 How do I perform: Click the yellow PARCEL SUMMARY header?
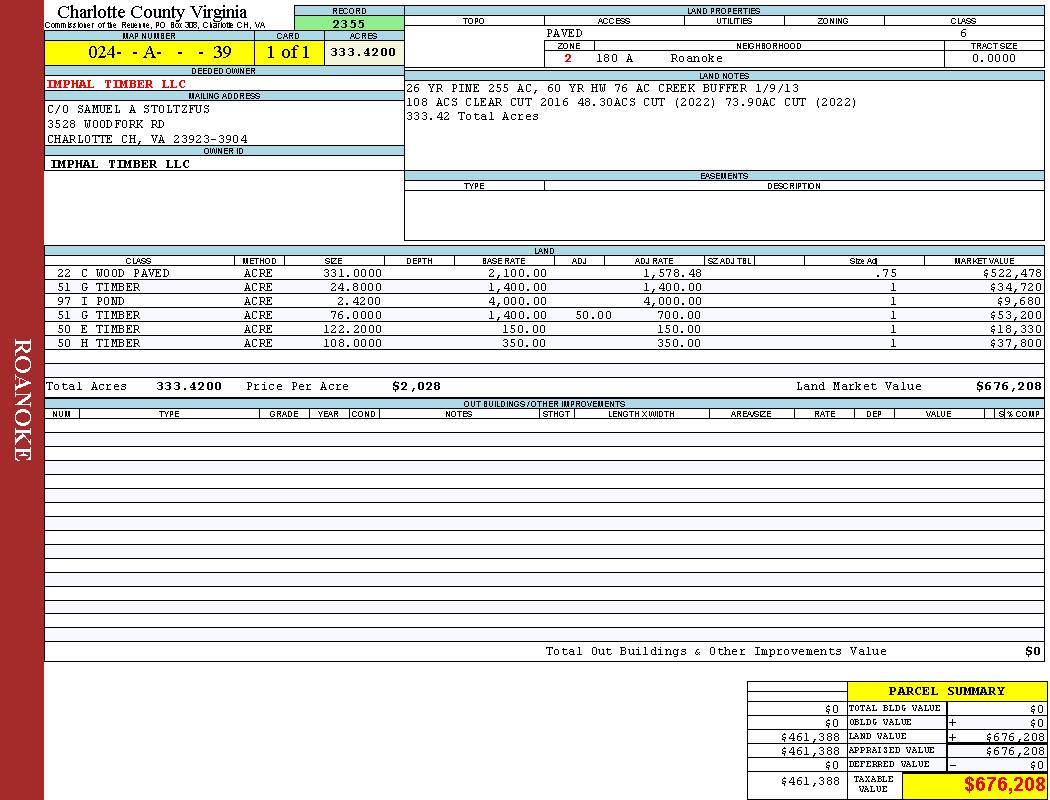pyautogui.click(x=946, y=691)
